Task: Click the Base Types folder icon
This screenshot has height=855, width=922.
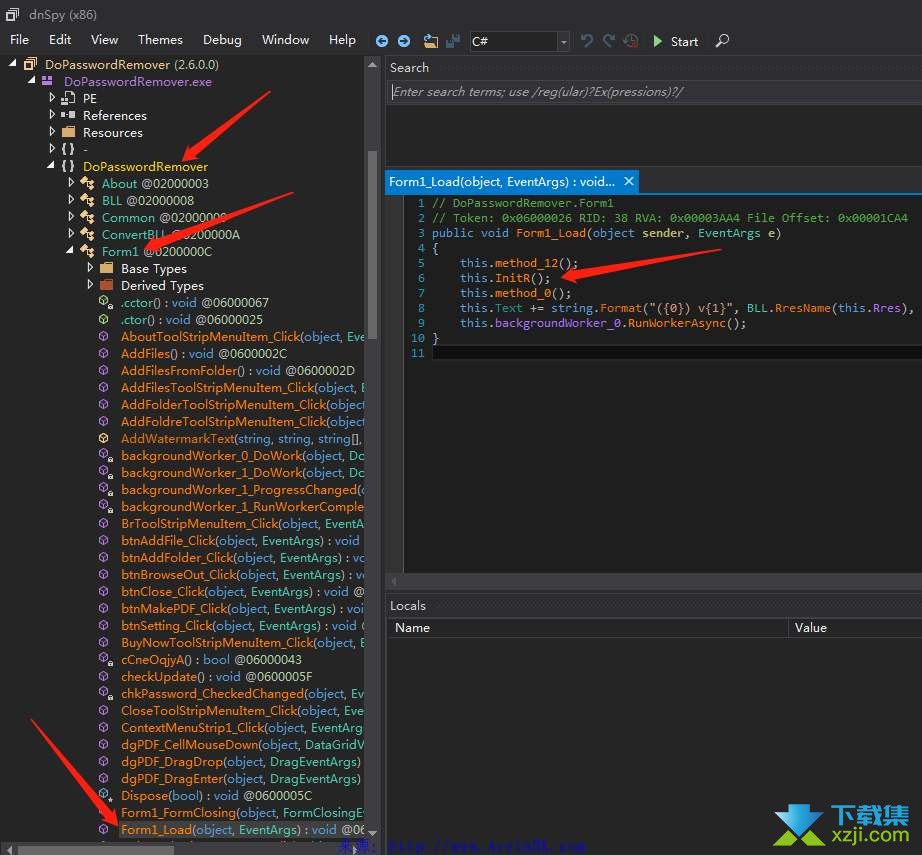Action: [106, 268]
